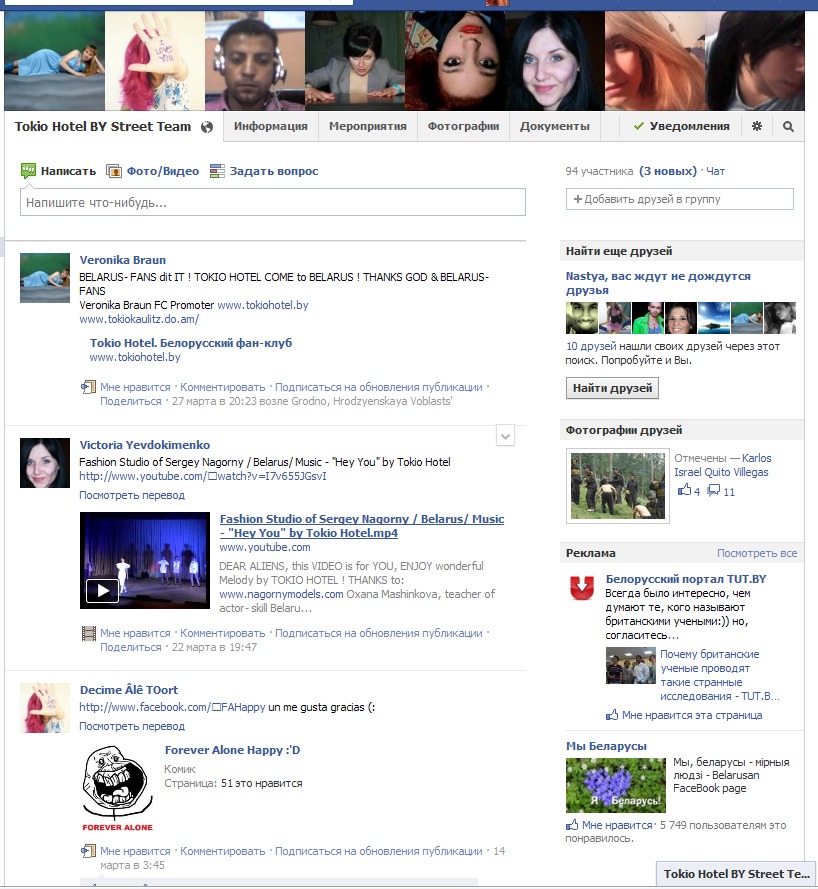
Task: Click Мне нравится under Decime's post
Action: tap(135, 851)
